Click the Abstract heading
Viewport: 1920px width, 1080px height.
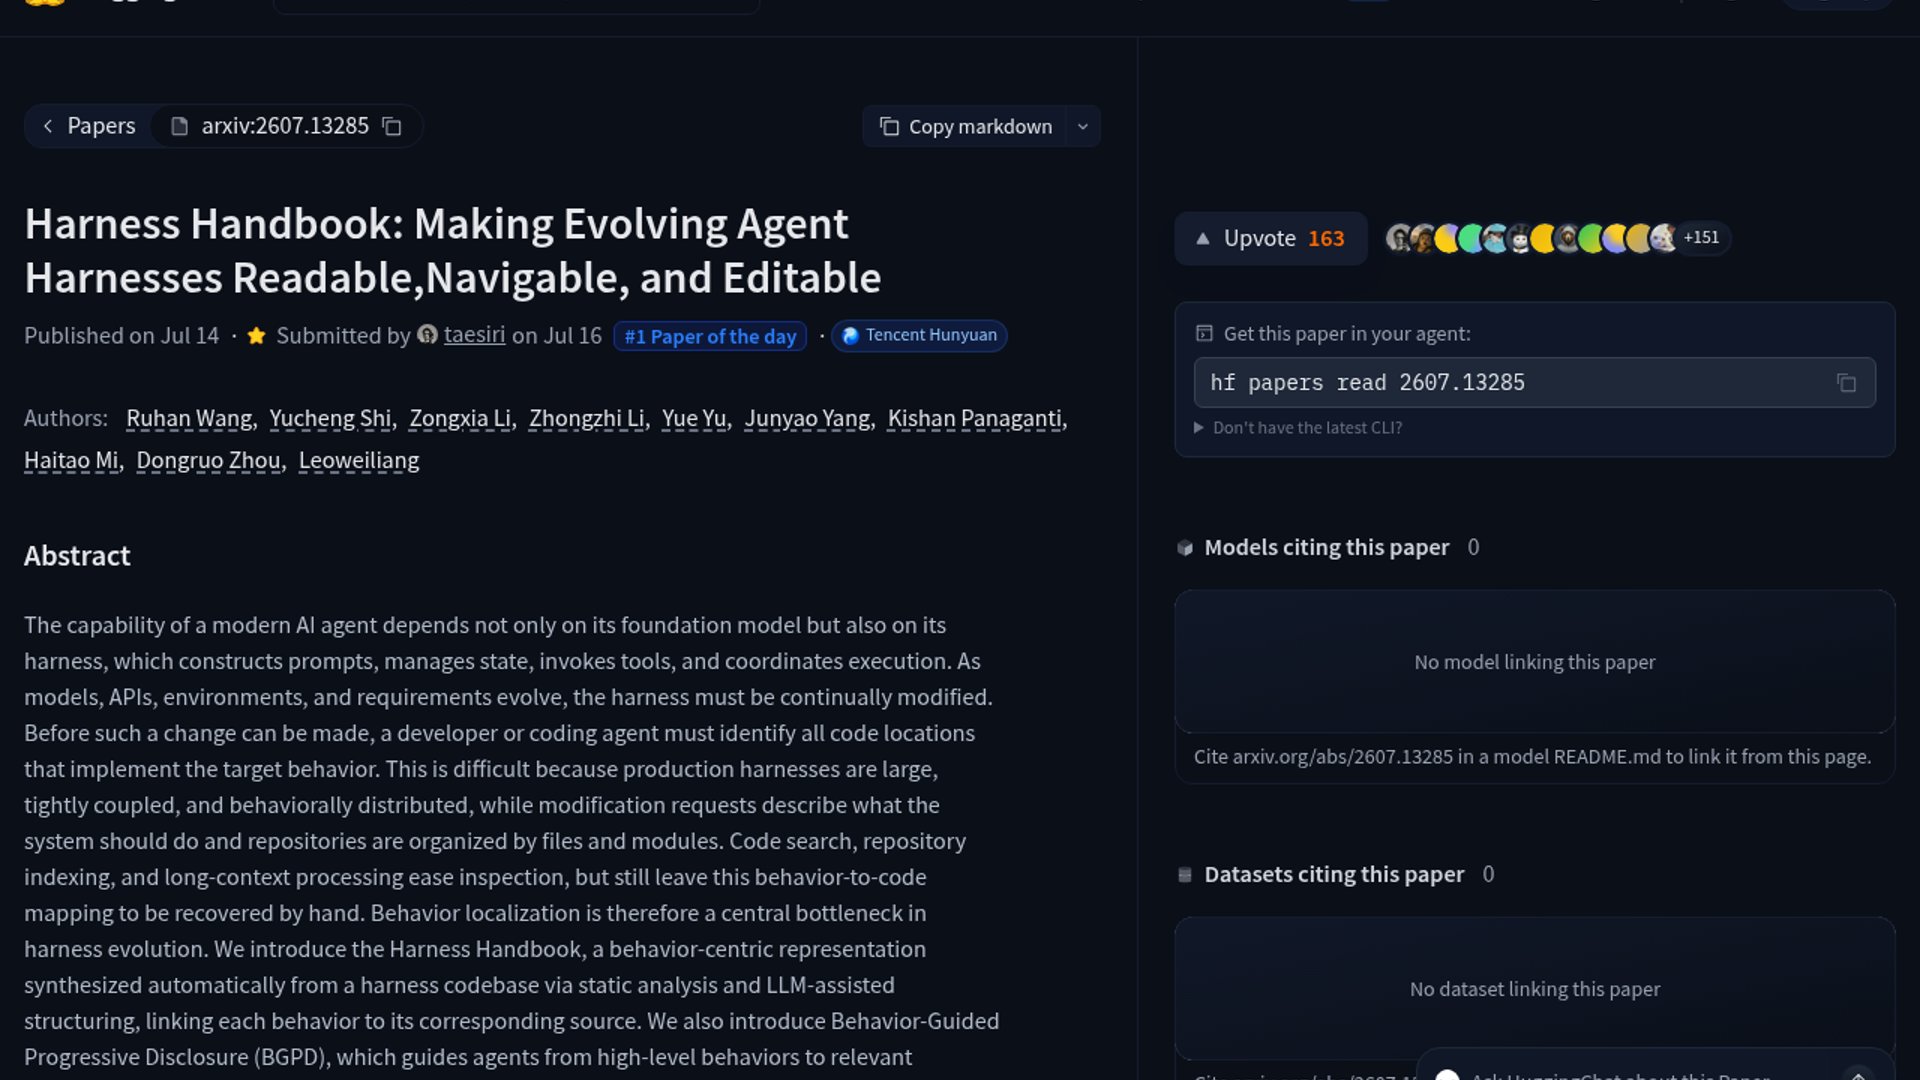coord(77,556)
